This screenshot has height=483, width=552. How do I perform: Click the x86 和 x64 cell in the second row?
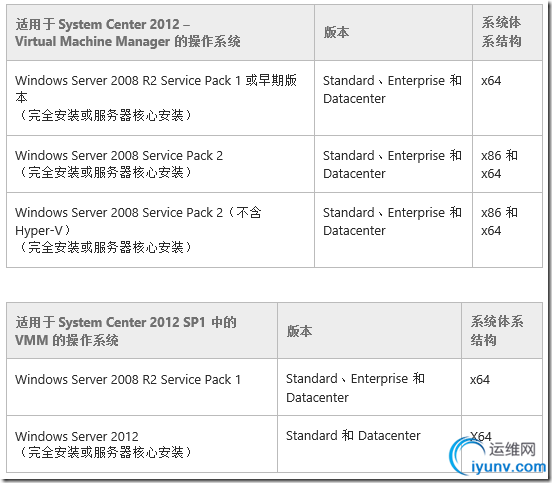(508, 164)
